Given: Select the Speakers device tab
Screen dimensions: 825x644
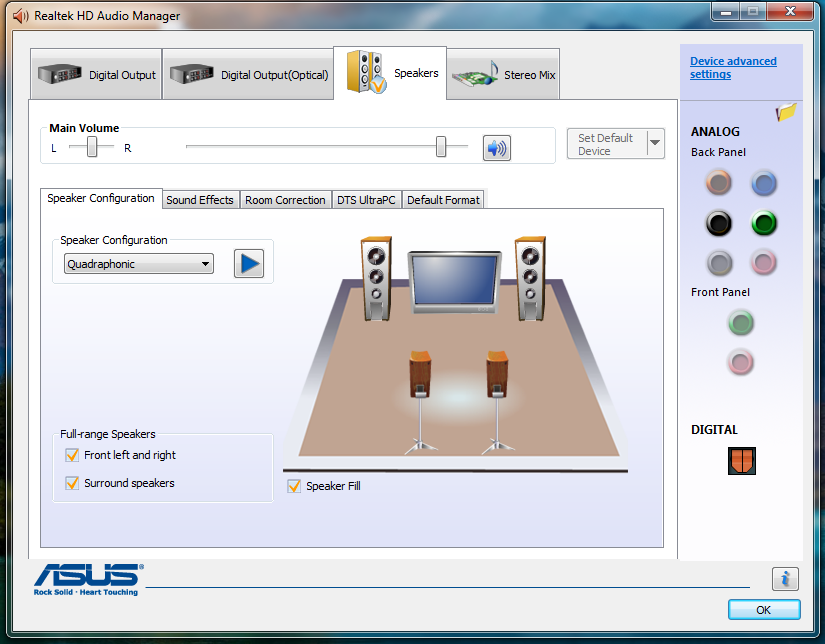Looking at the screenshot, I should point(390,73).
